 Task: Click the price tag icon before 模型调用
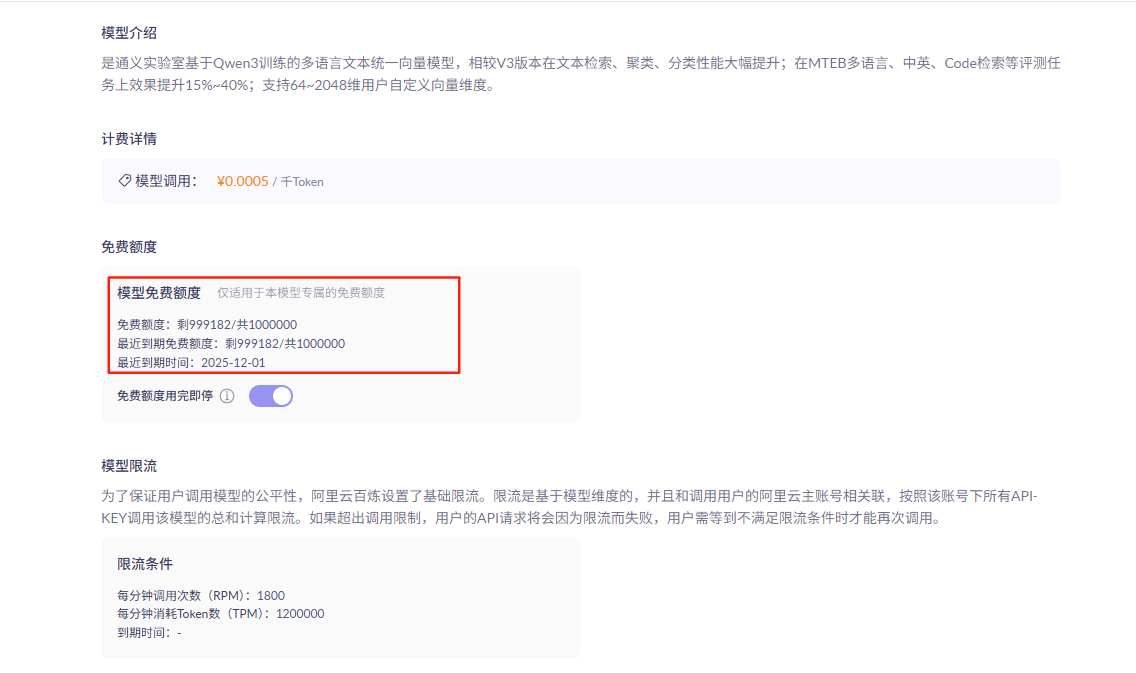(x=125, y=180)
